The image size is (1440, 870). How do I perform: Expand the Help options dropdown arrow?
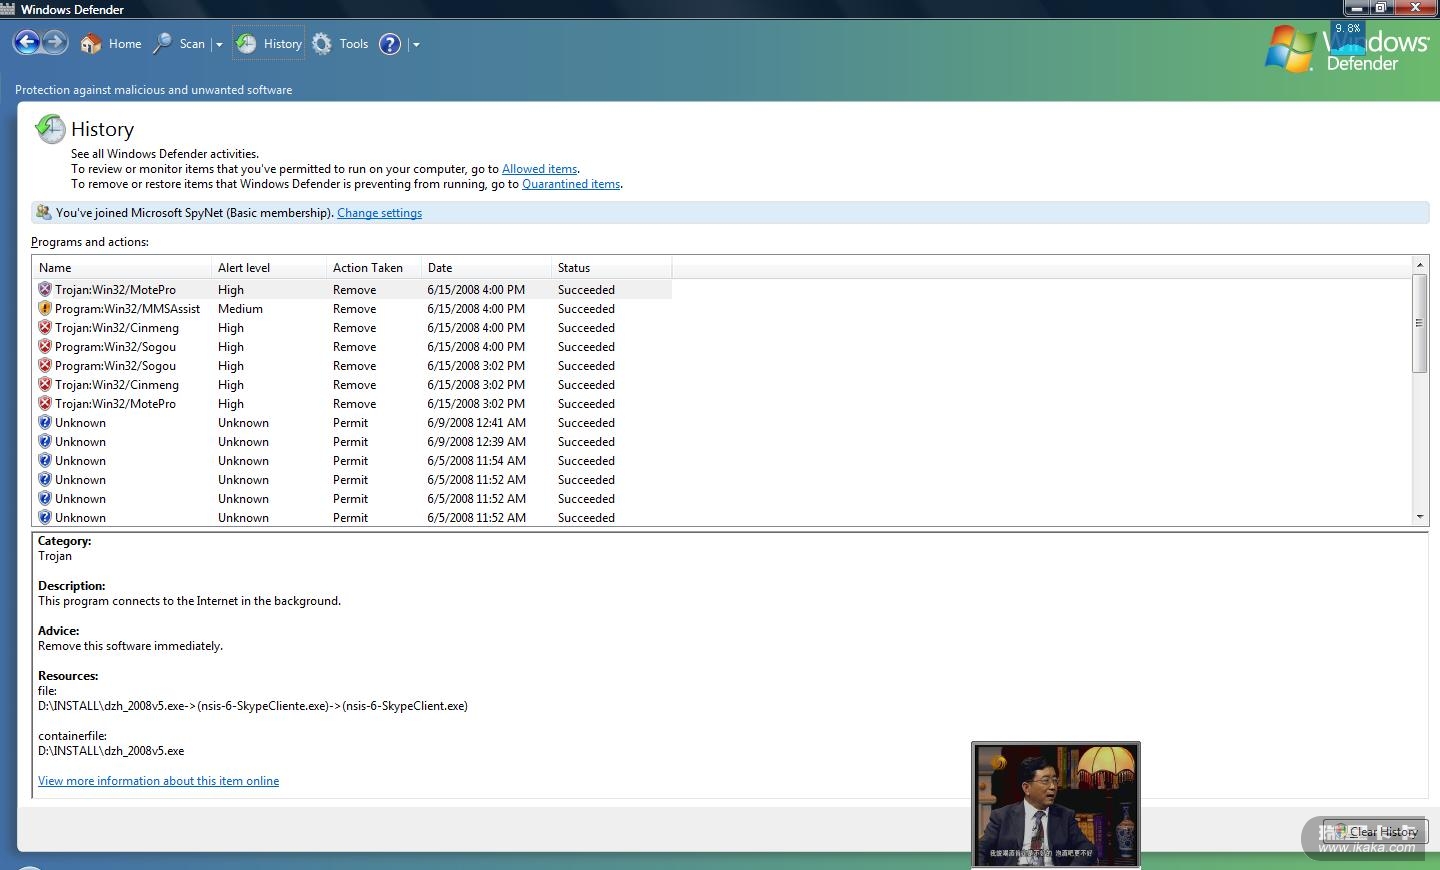pos(416,45)
